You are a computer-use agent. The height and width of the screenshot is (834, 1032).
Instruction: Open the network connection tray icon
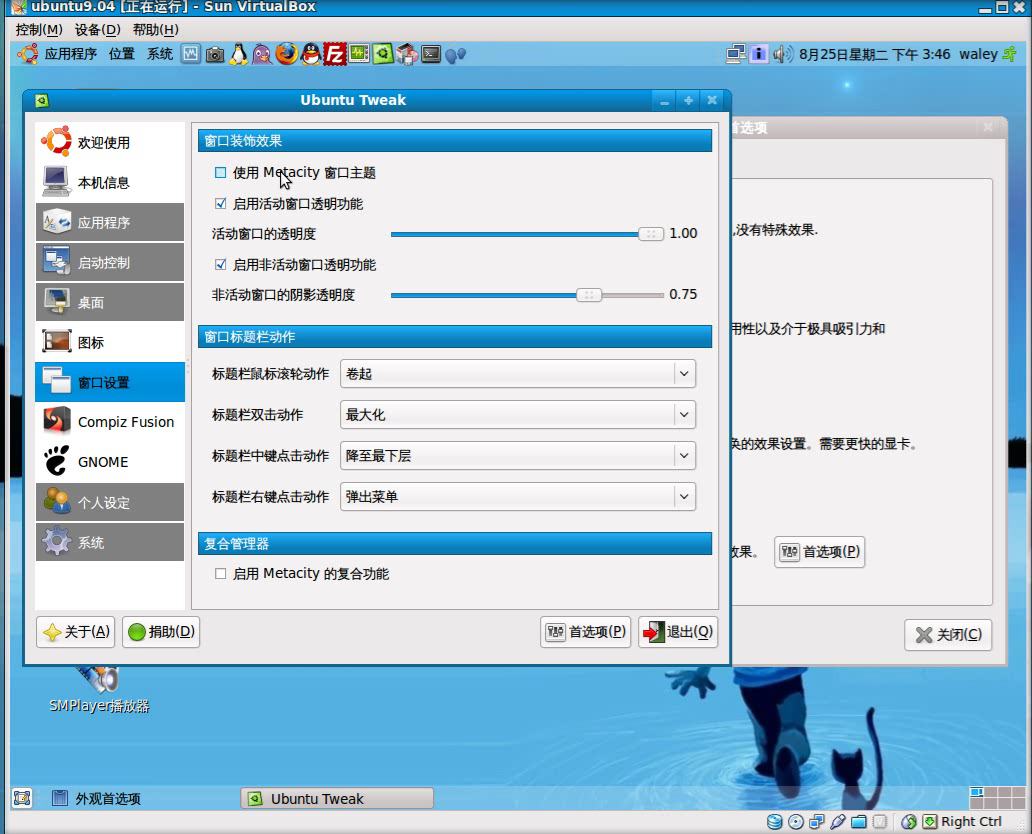pos(736,54)
